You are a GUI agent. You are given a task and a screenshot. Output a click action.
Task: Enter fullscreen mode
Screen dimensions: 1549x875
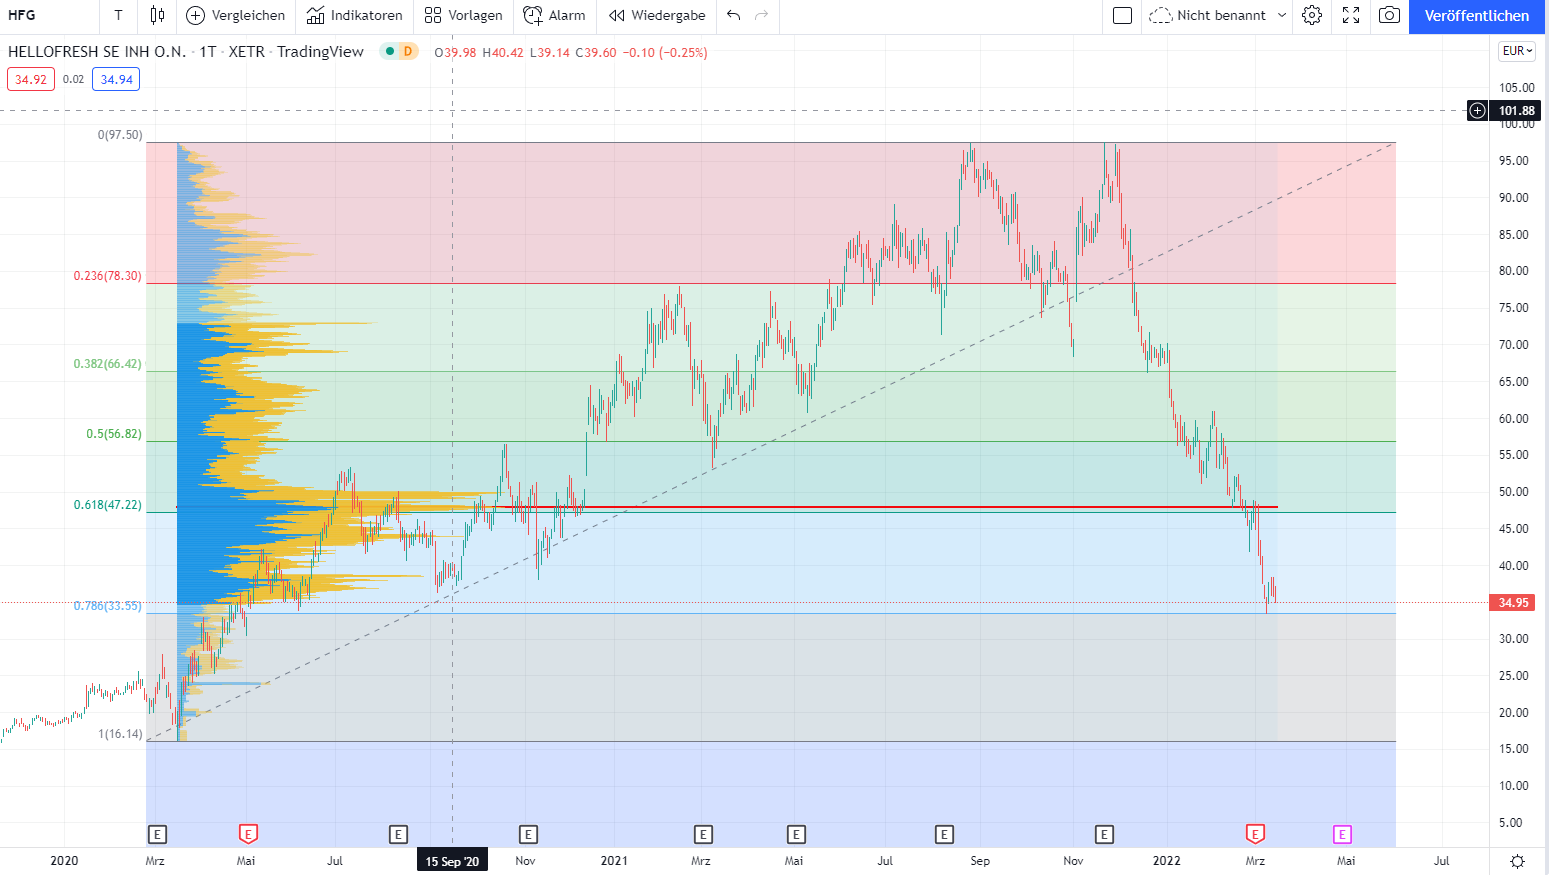(x=1351, y=15)
